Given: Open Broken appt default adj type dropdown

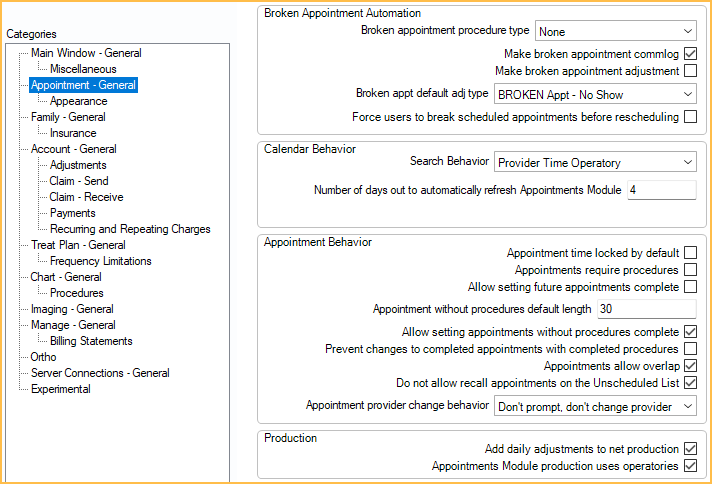Looking at the screenshot, I should [595, 94].
